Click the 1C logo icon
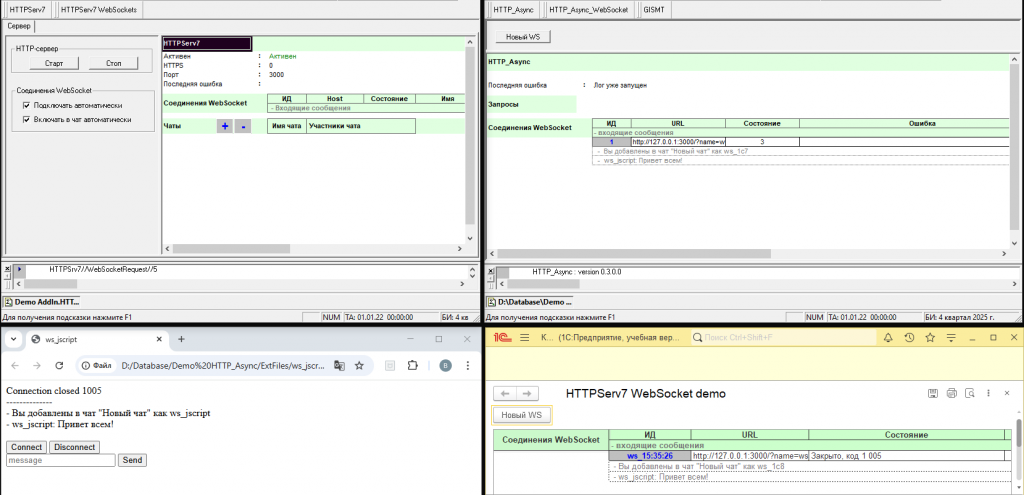The height and width of the screenshot is (495, 1024). point(502,338)
